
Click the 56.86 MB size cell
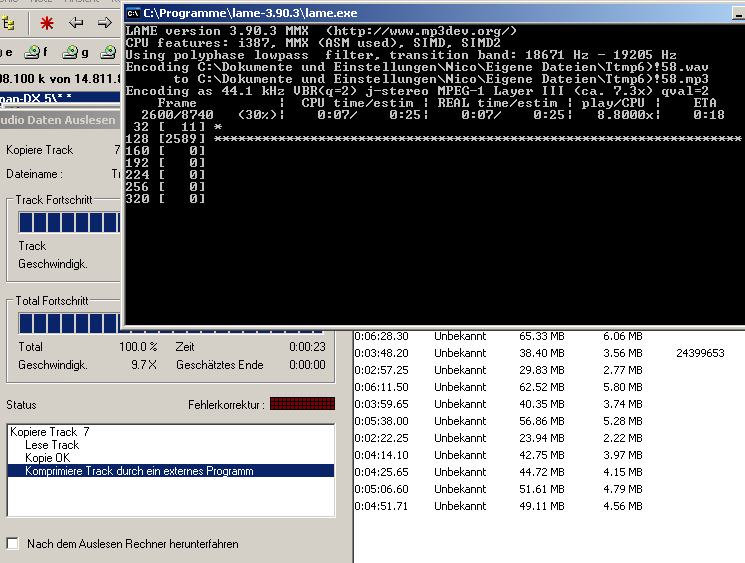(542, 421)
